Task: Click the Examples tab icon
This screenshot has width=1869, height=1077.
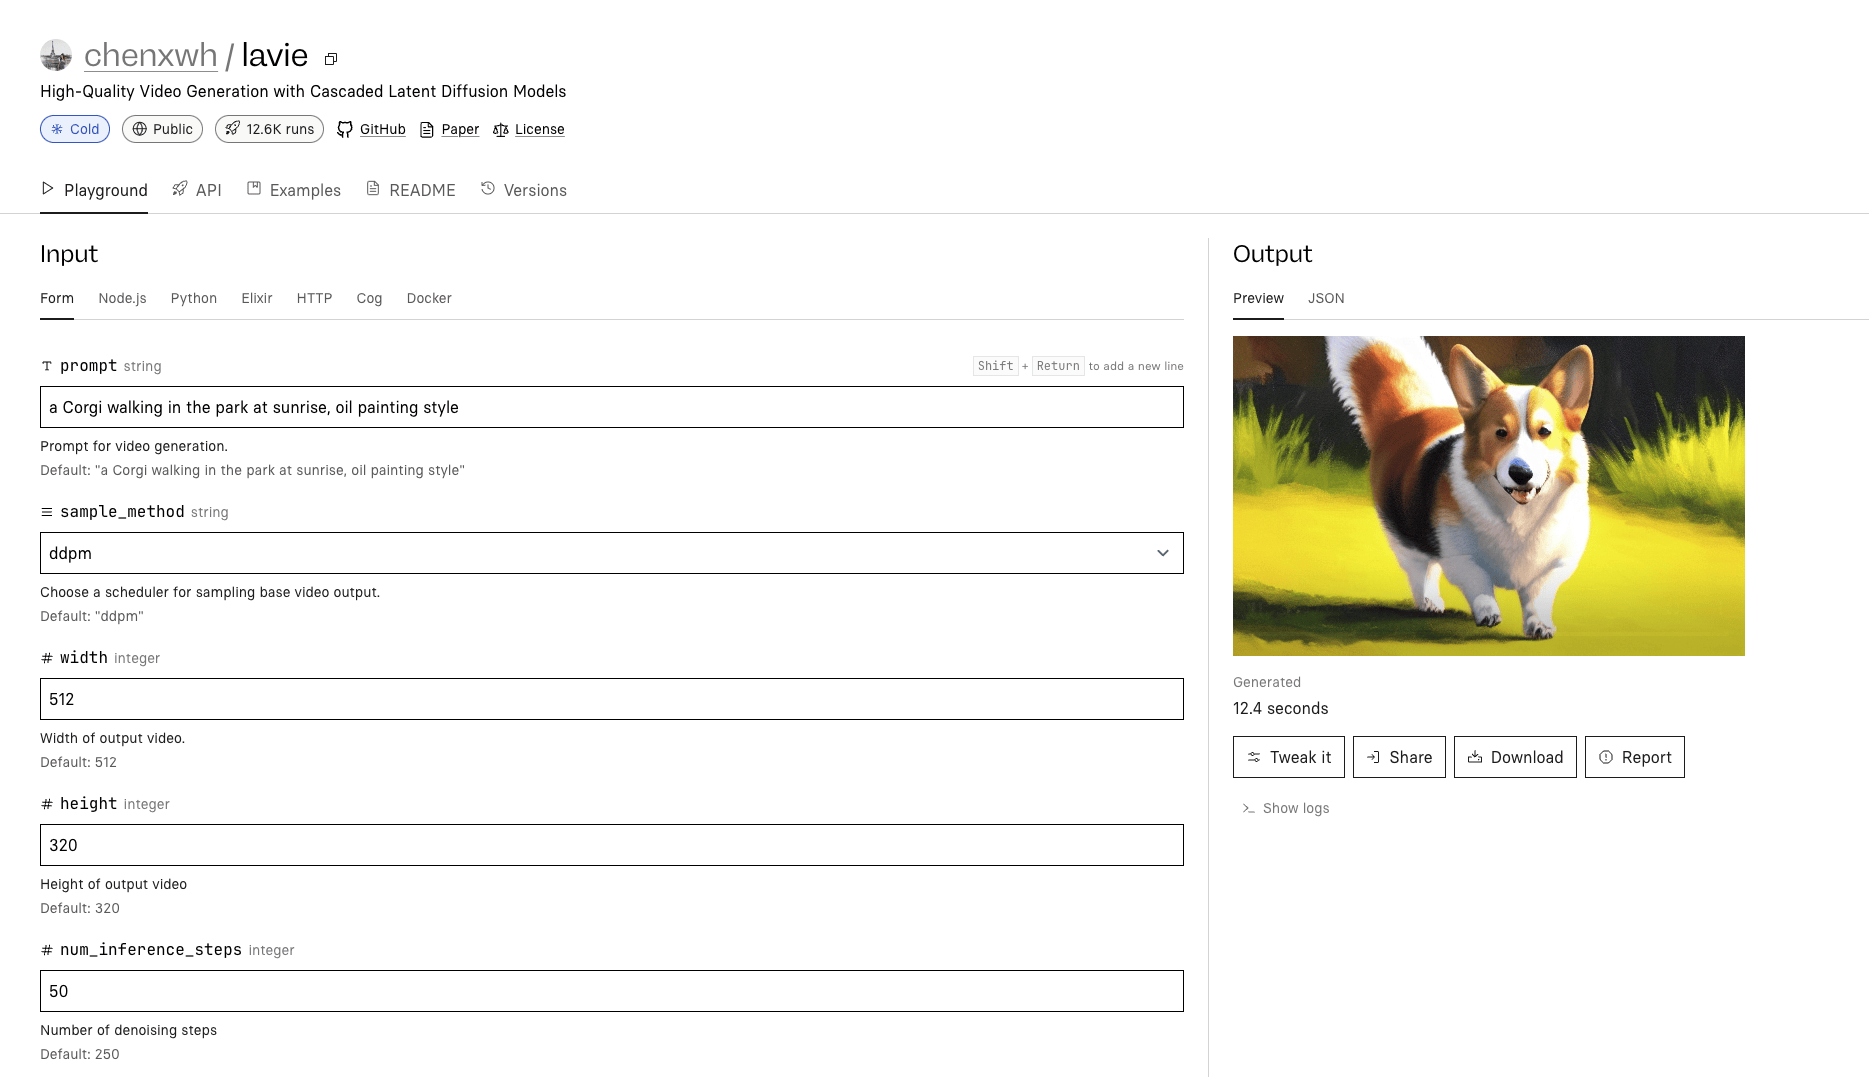Action: click(254, 188)
